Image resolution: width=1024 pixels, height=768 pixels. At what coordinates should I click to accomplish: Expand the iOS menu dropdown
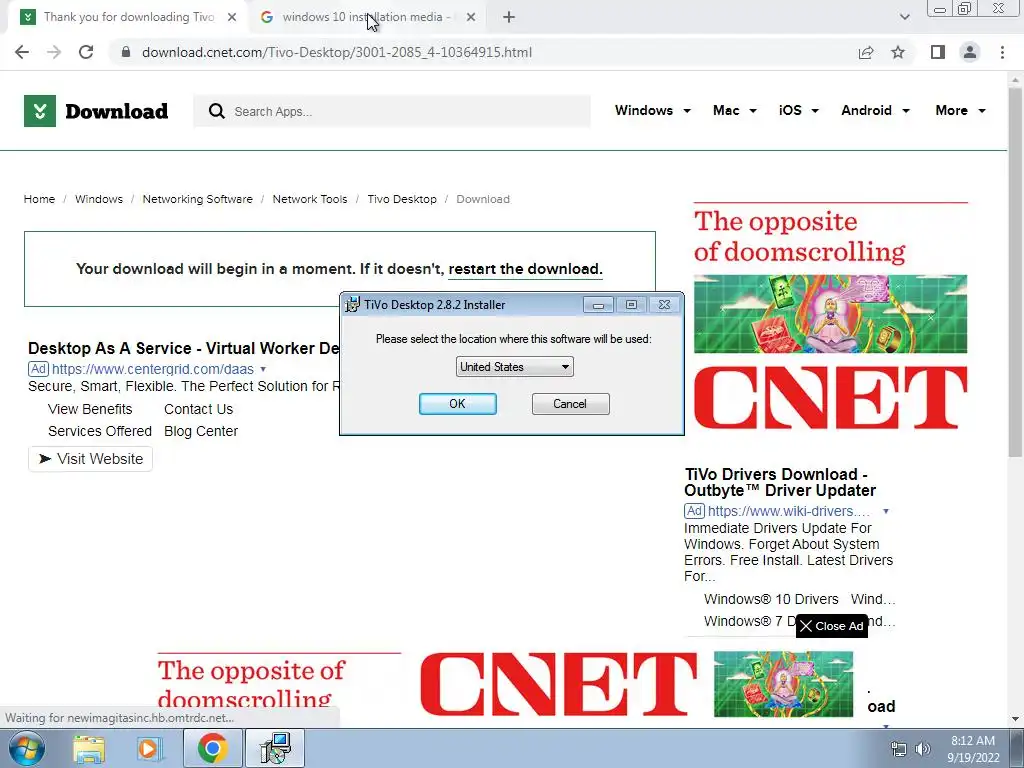point(798,110)
